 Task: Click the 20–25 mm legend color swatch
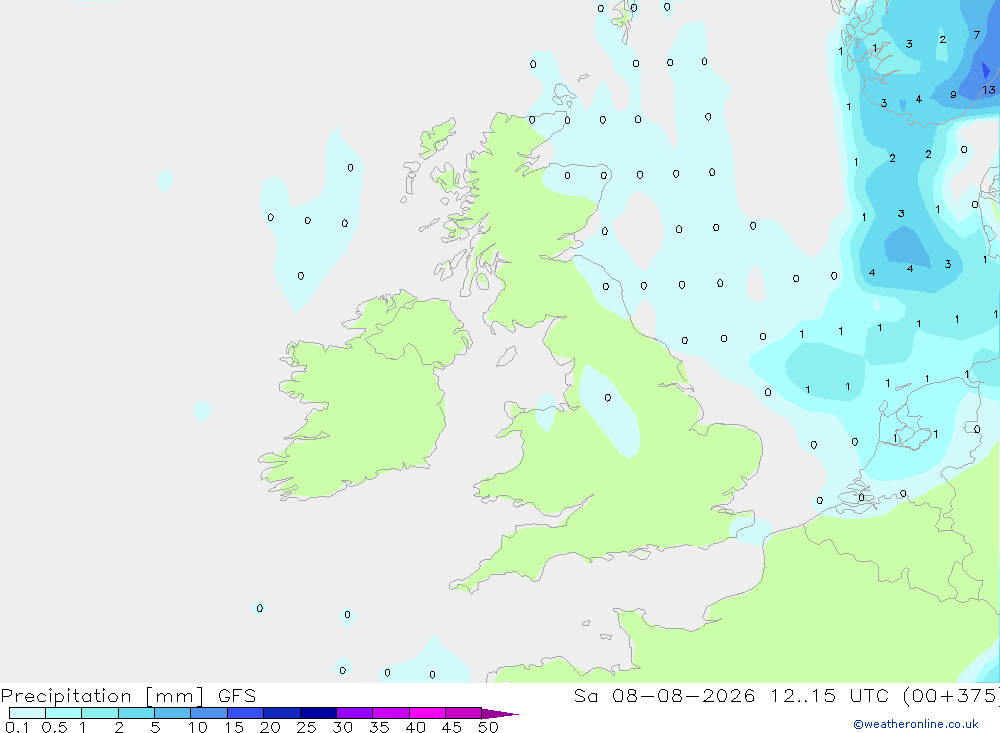282,713
